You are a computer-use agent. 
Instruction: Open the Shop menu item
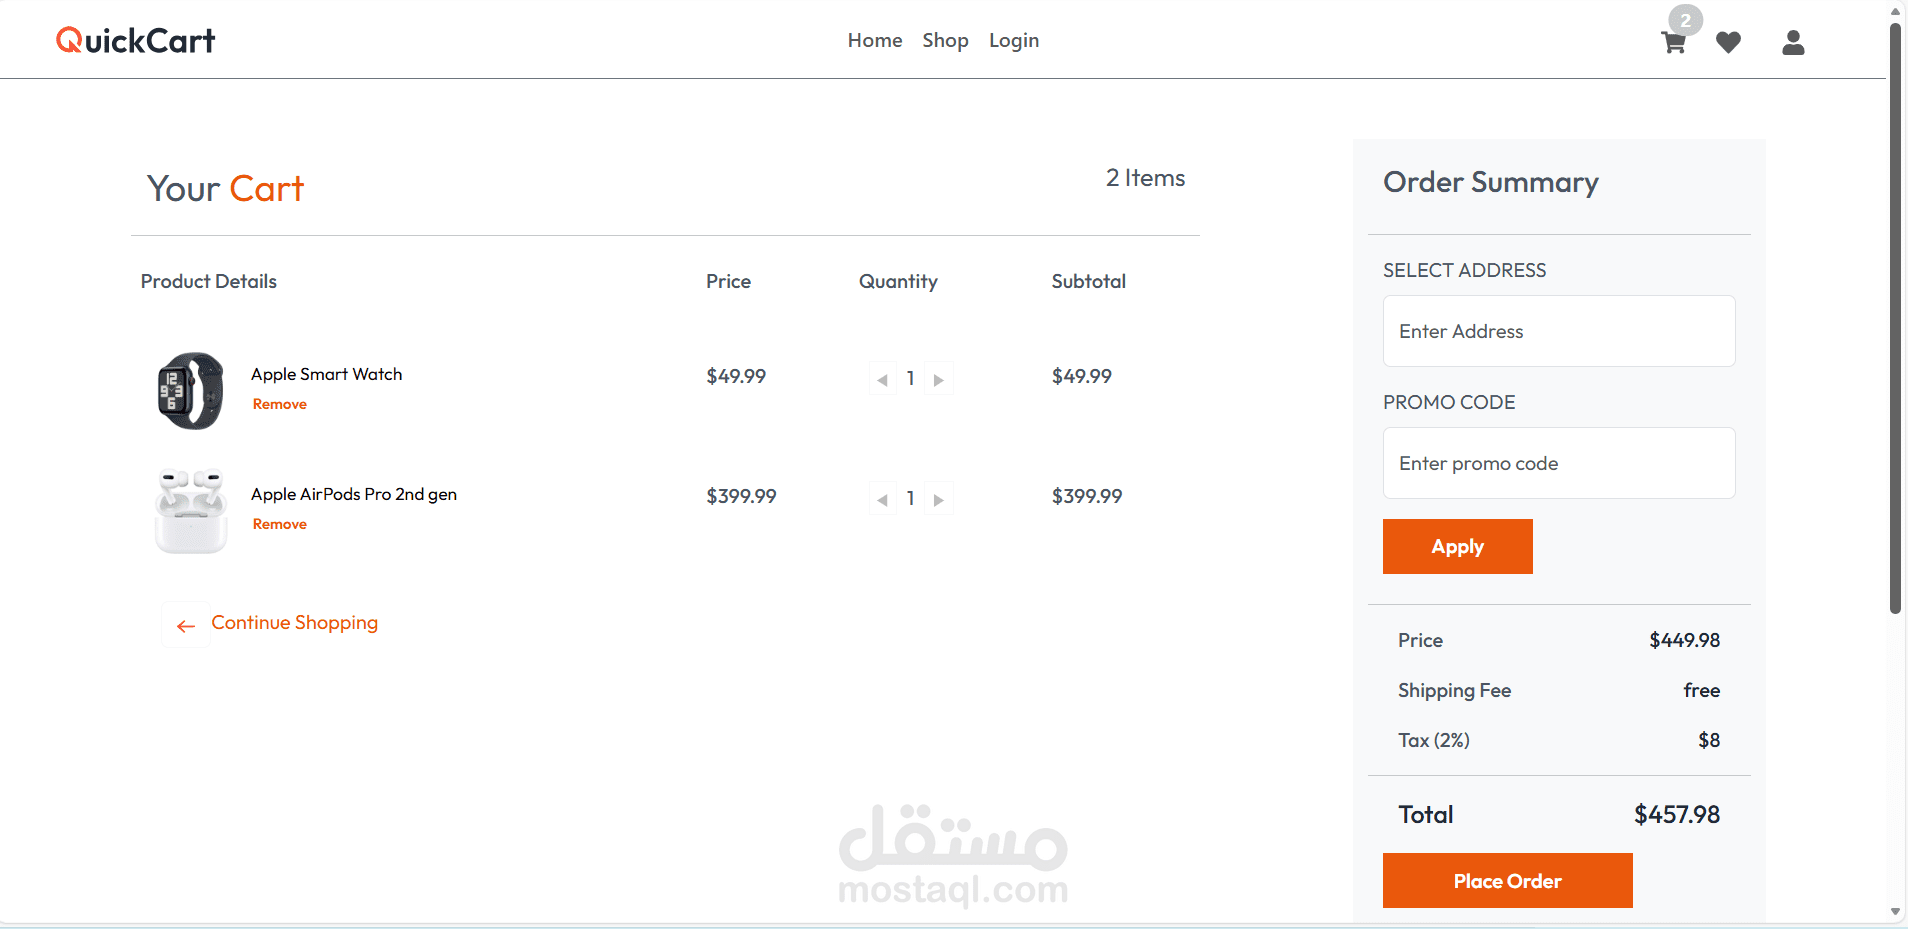coord(945,40)
